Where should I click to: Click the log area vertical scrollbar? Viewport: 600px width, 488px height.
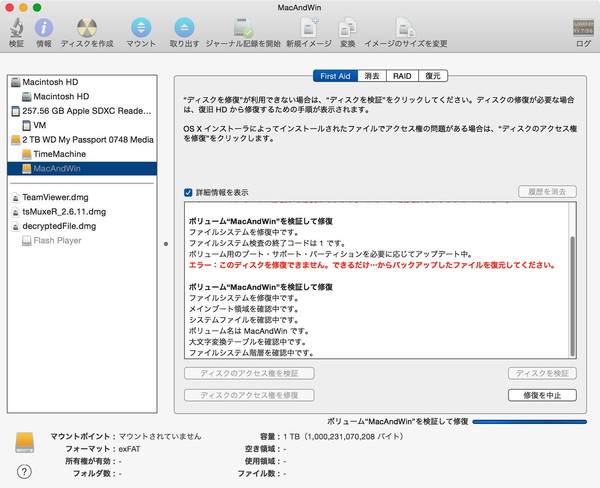[x=572, y=297]
